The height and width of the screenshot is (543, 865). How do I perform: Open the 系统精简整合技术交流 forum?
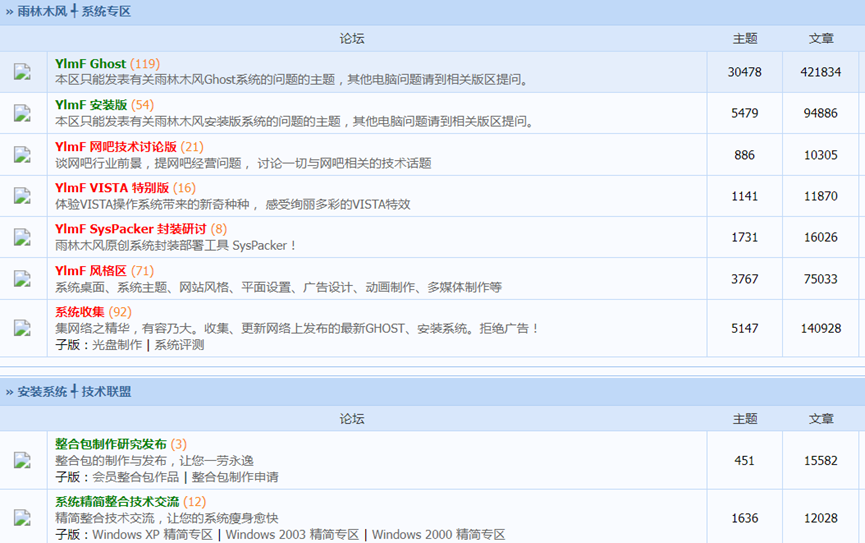[117, 502]
